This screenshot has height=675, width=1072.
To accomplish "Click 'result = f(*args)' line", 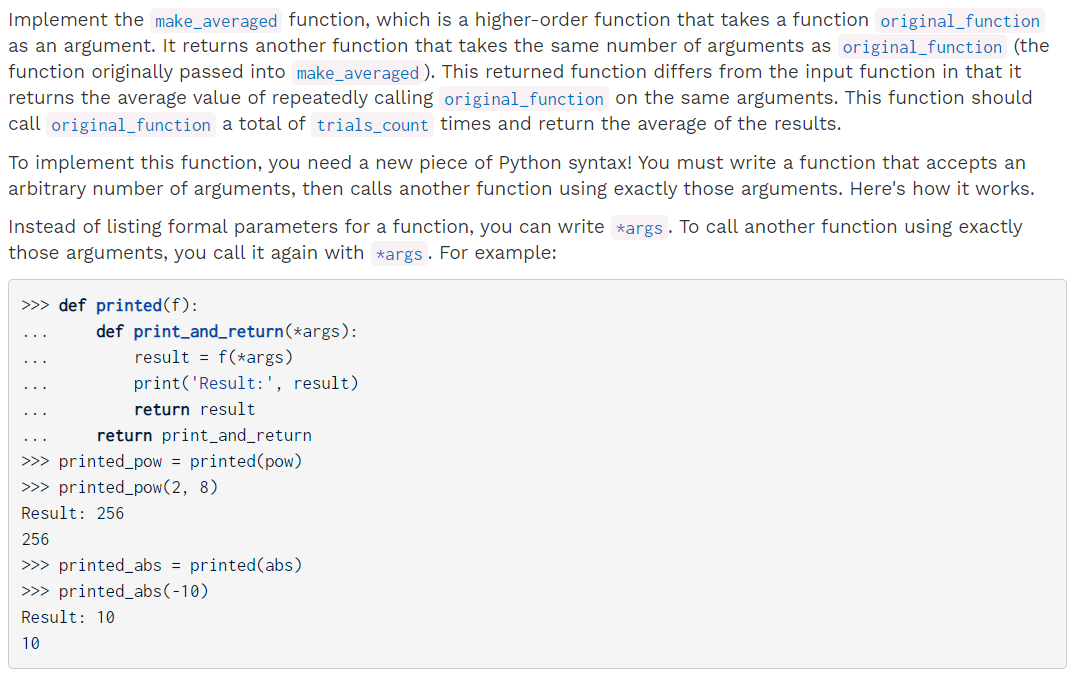I will 213,357.
